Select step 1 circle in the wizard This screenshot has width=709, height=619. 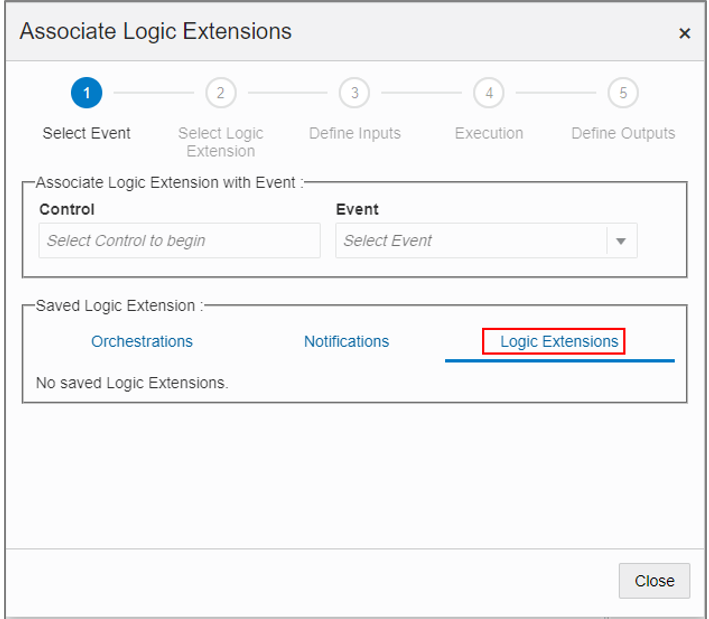point(86,93)
